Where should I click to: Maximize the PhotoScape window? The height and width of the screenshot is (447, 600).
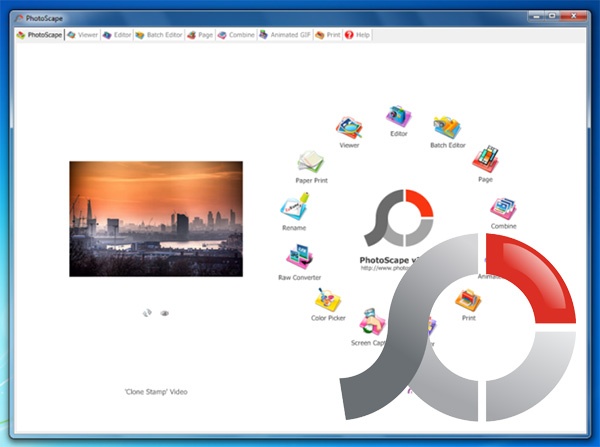pos(552,16)
